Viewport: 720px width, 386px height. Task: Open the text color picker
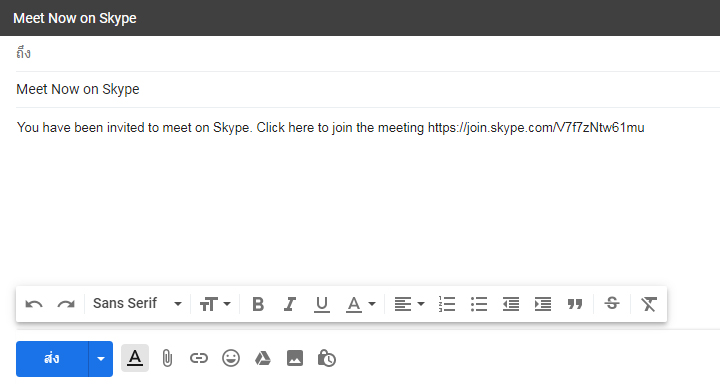pos(360,304)
